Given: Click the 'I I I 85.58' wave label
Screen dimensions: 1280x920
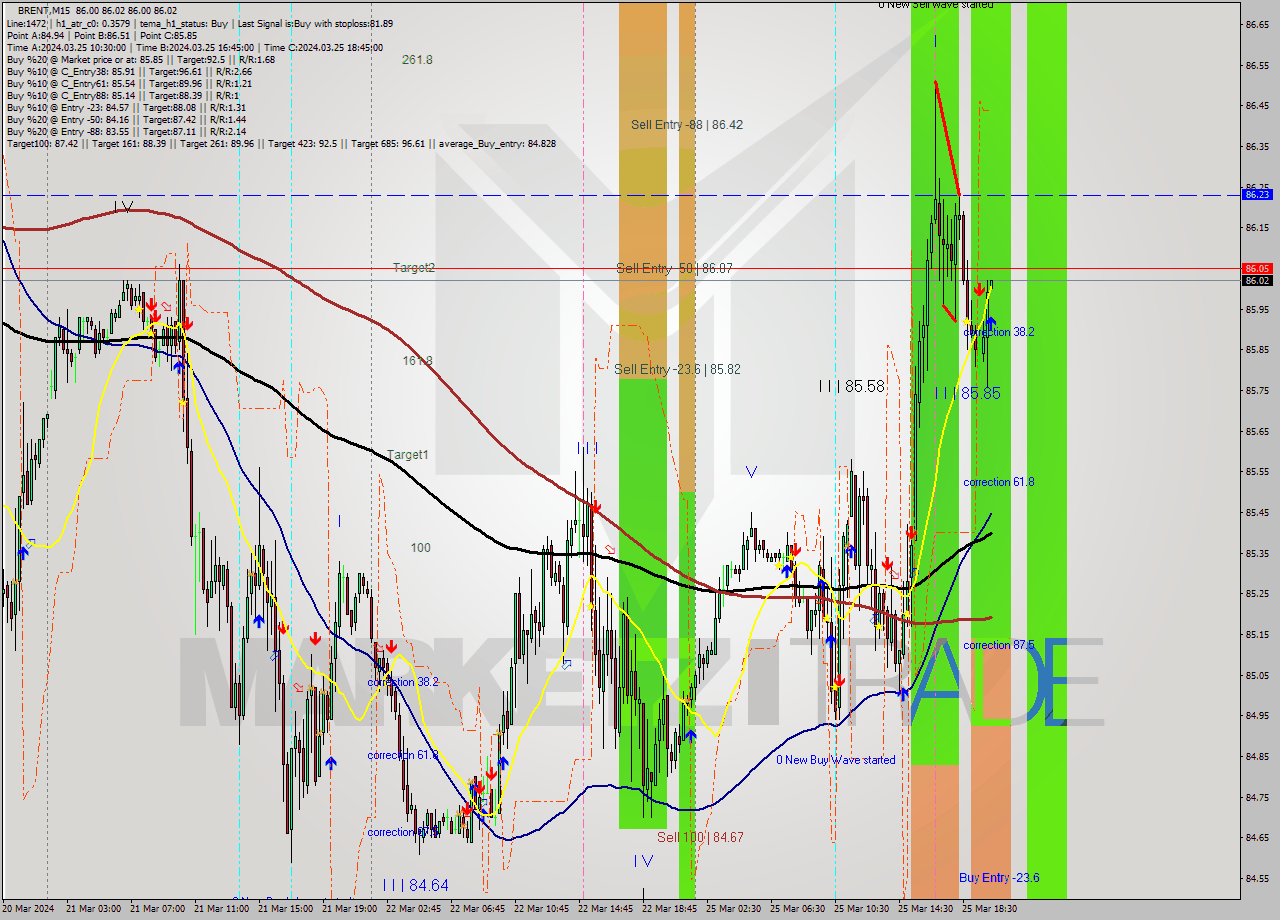Looking at the screenshot, I should (851, 386).
